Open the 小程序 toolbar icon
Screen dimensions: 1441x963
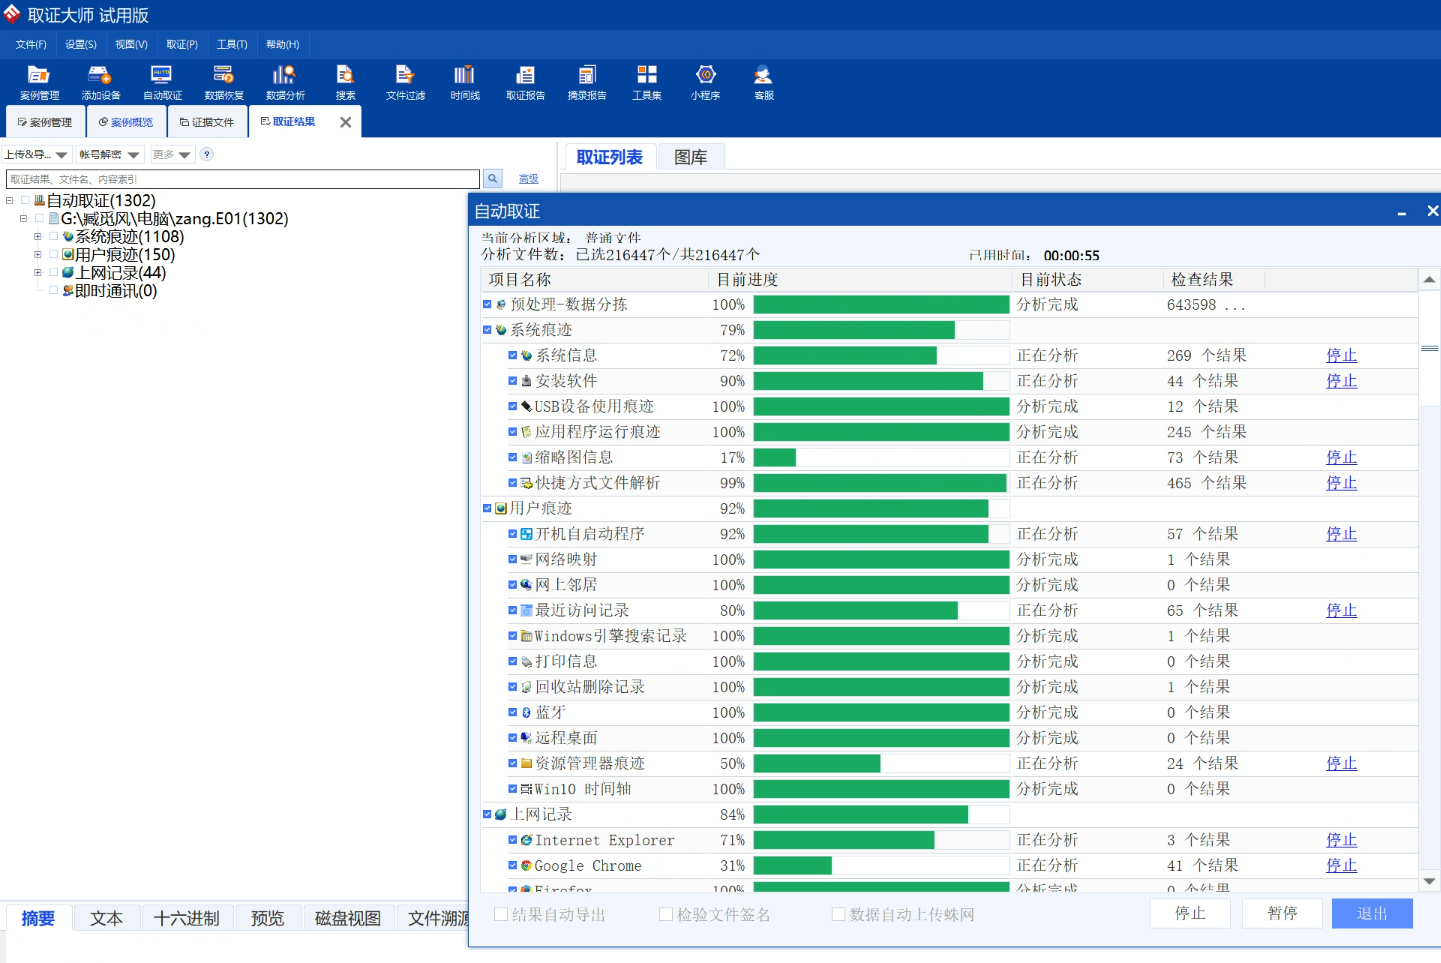[705, 82]
